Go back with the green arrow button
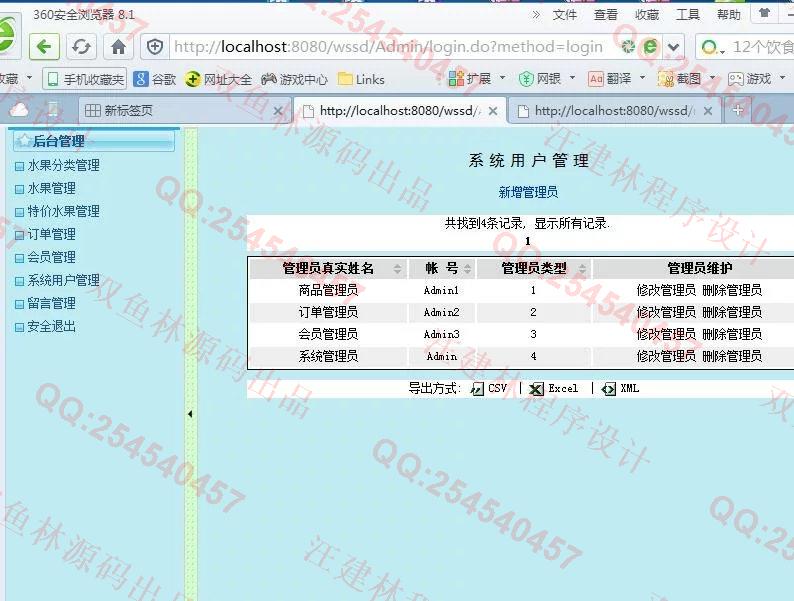Image resolution: width=794 pixels, height=601 pixels. [45, 47]
